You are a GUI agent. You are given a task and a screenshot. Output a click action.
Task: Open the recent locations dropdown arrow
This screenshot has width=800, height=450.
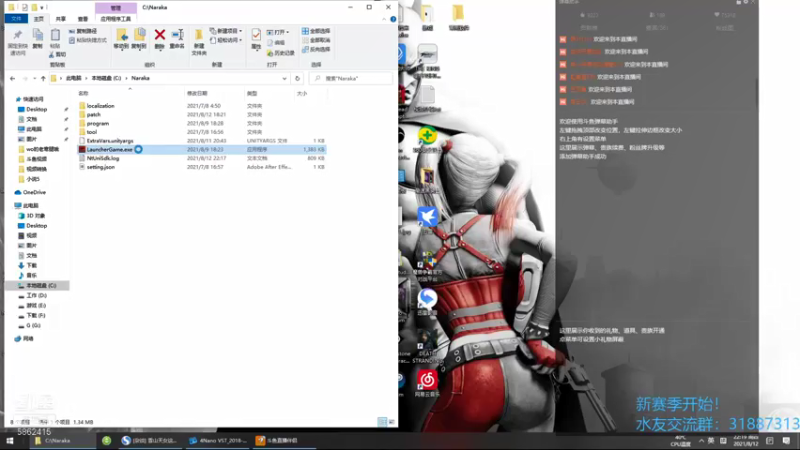(x=34, y=79)
